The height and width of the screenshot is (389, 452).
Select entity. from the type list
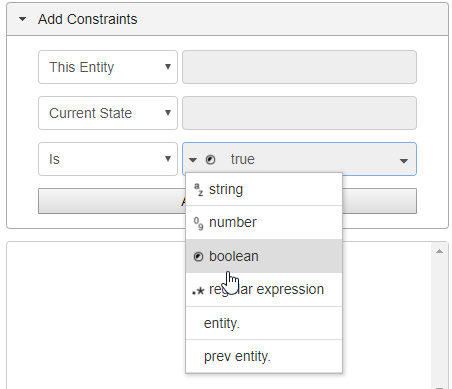coord(264,323)
